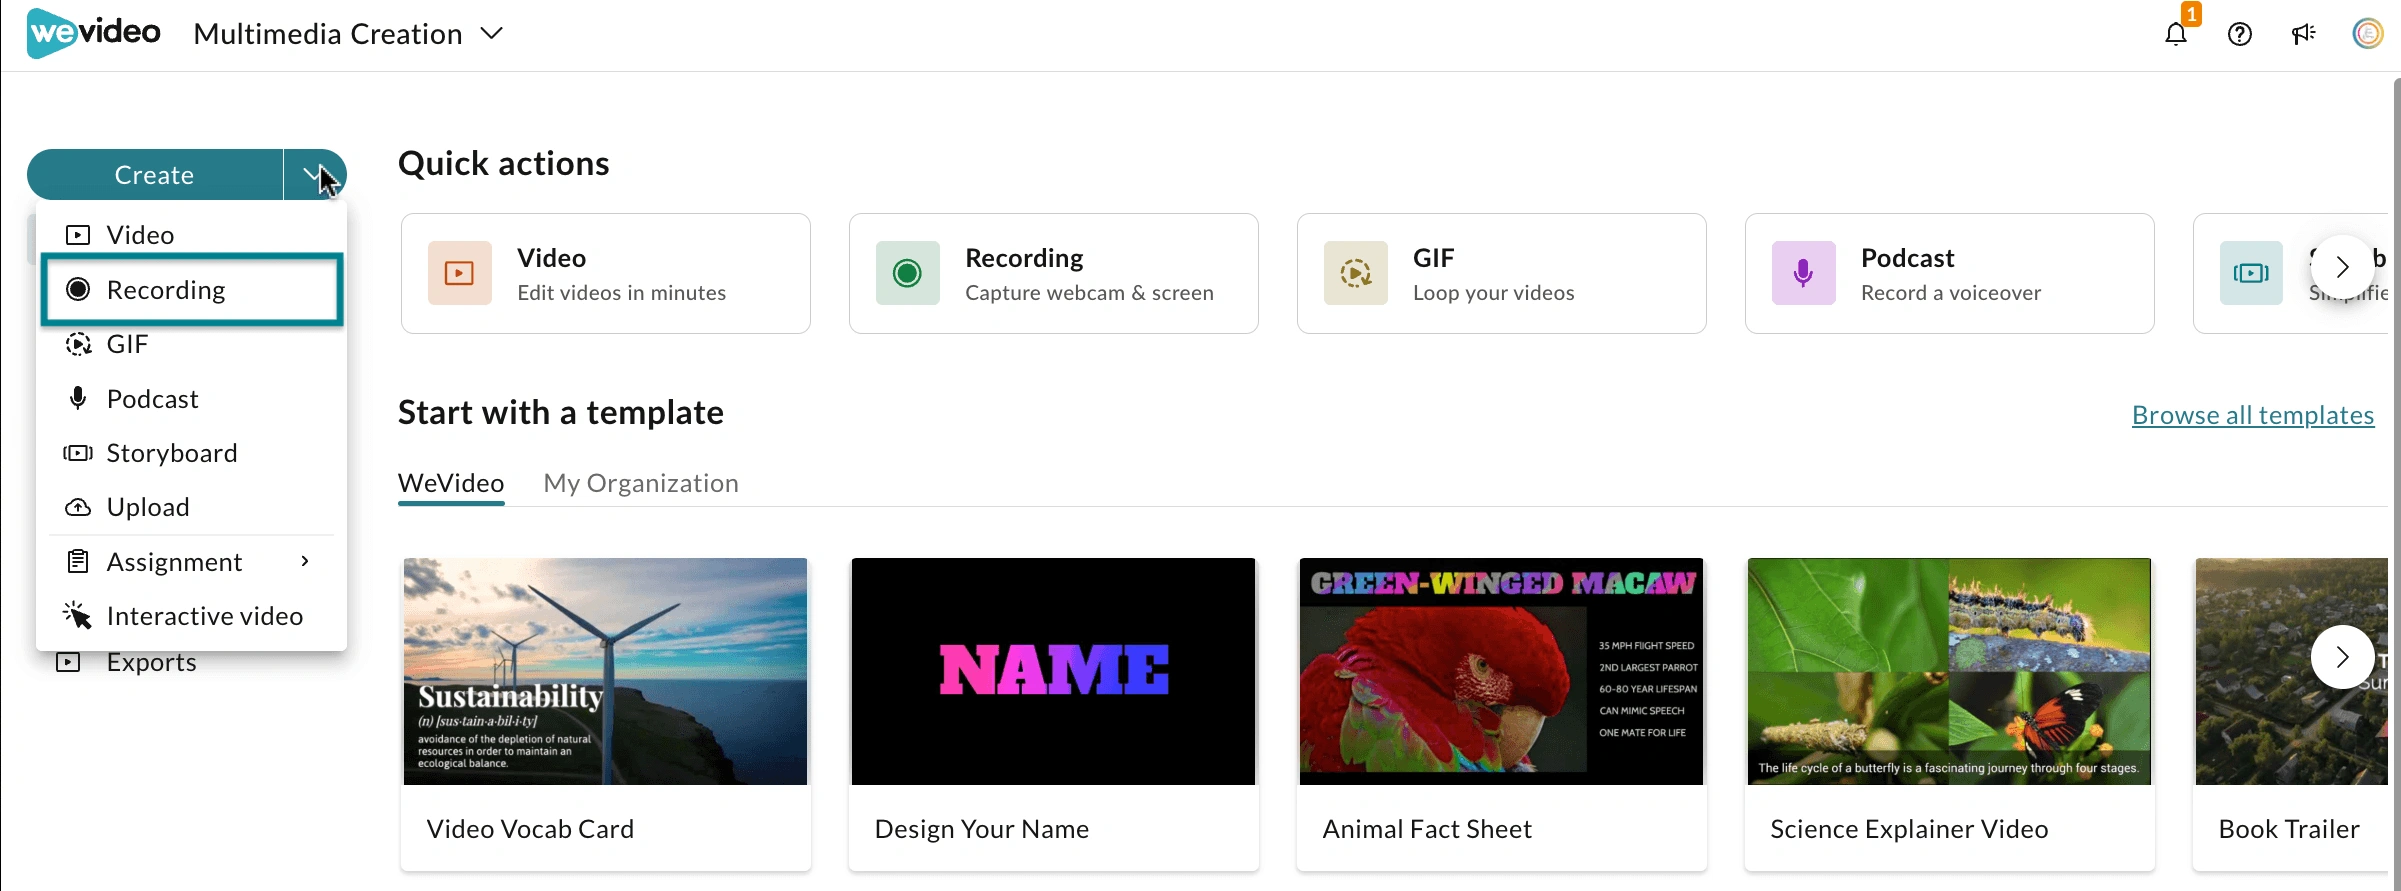Open the help question mark icon
The image size is (2401, 891).
coord(2240,34)
